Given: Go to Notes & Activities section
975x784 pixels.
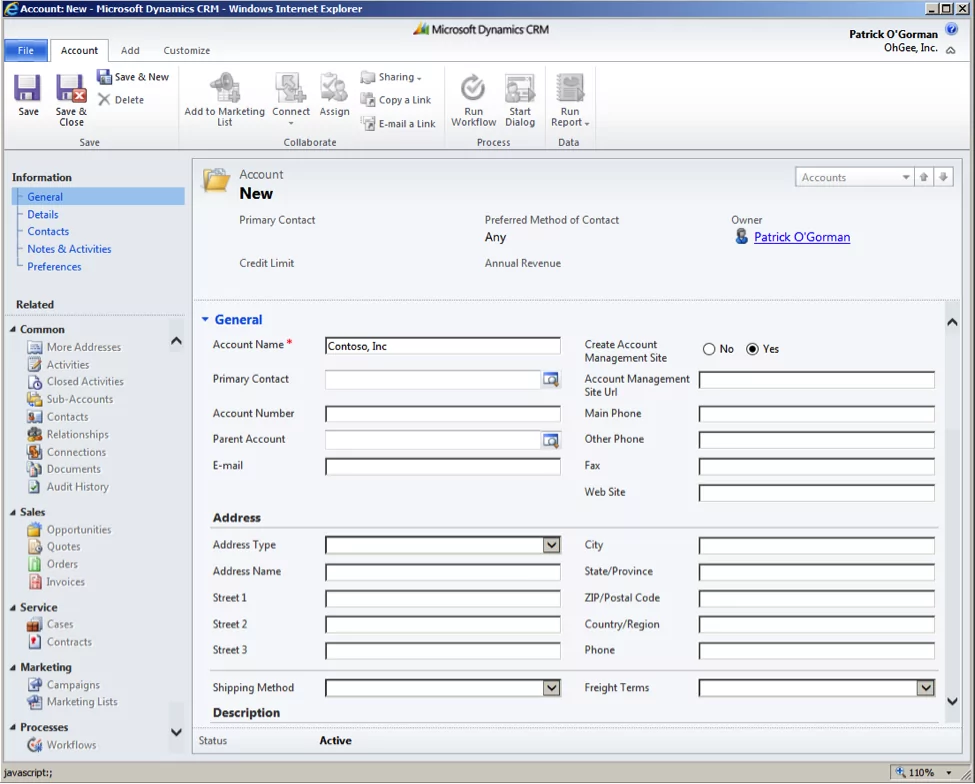Looking at the screenshot, I should (x=69, y=249).
